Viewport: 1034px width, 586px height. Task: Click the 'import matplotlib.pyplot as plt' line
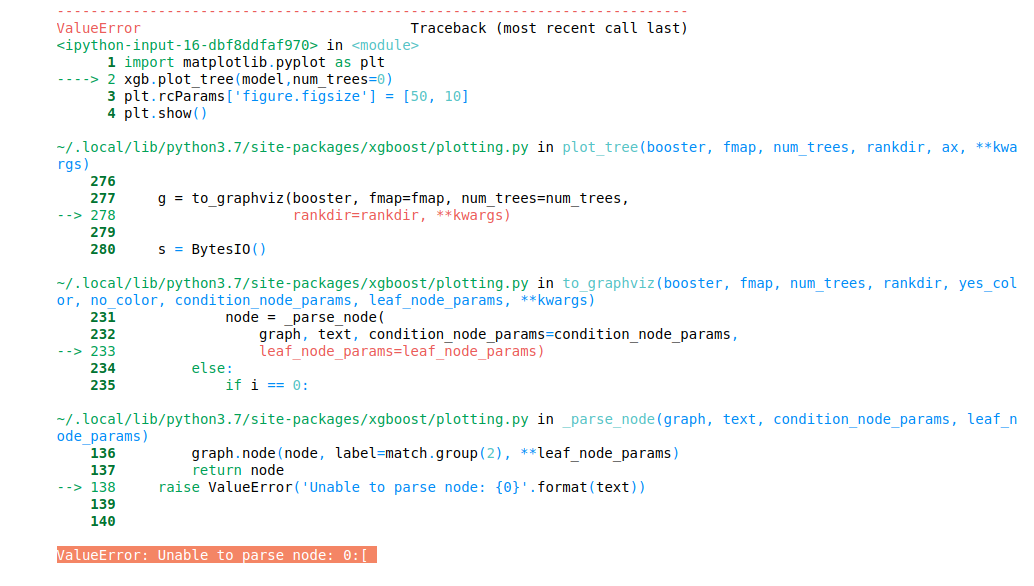(x=254, y=62)
